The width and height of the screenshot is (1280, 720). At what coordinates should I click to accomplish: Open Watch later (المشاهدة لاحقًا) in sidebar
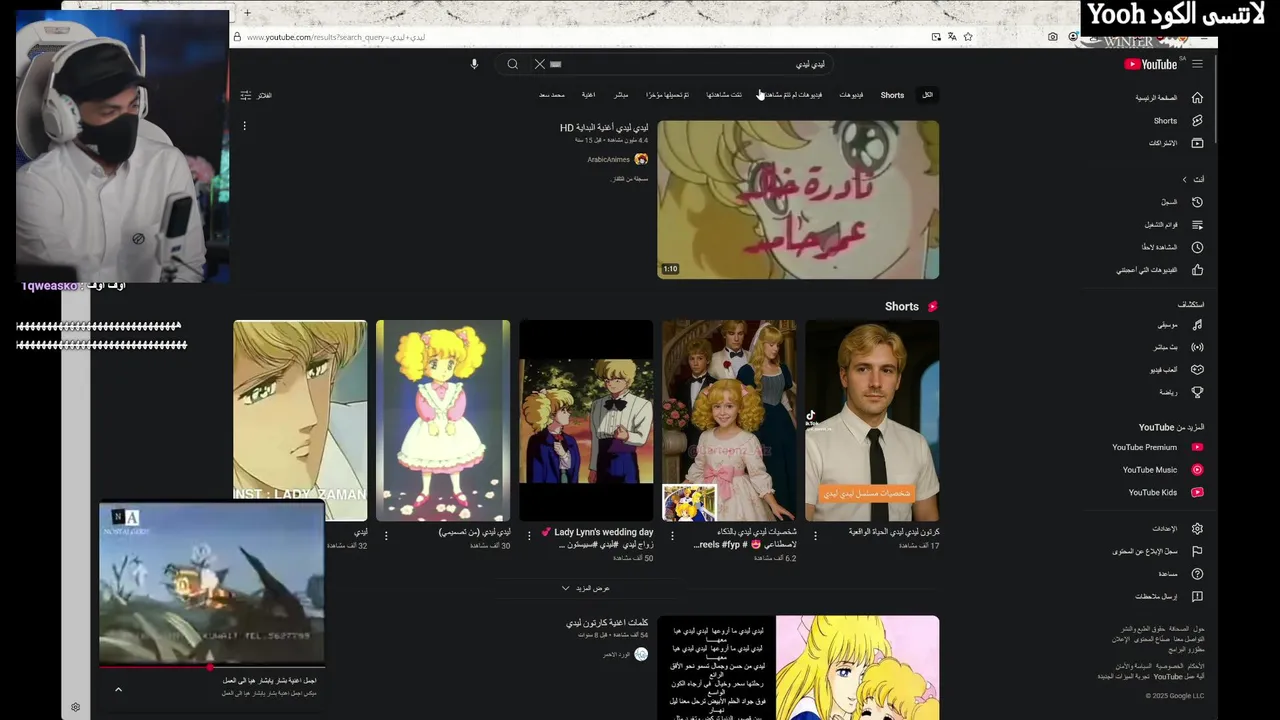tap(1172, 247)
